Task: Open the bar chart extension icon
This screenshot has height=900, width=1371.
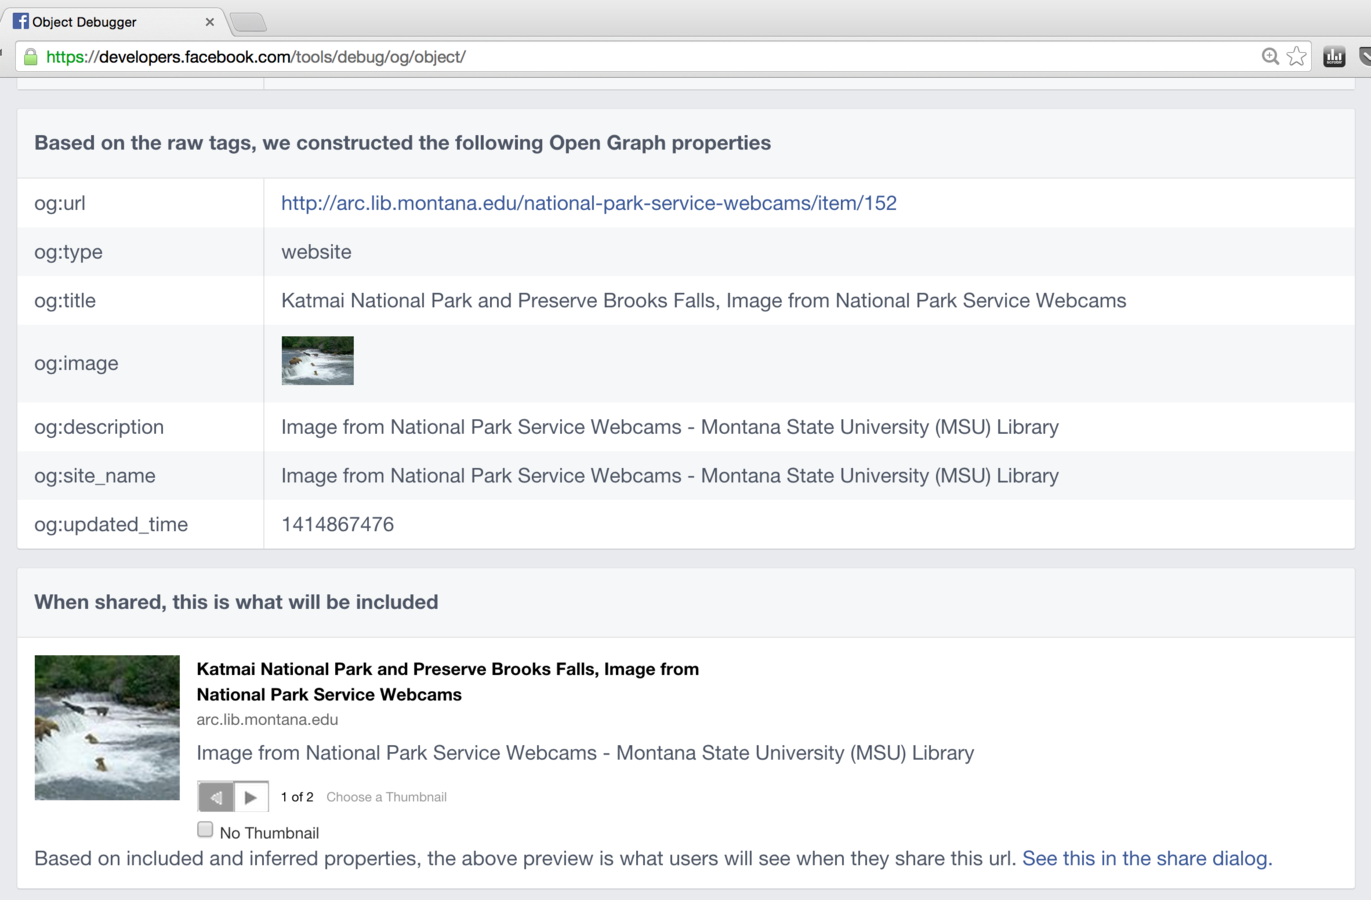Action: click(x=1334, y=57)
